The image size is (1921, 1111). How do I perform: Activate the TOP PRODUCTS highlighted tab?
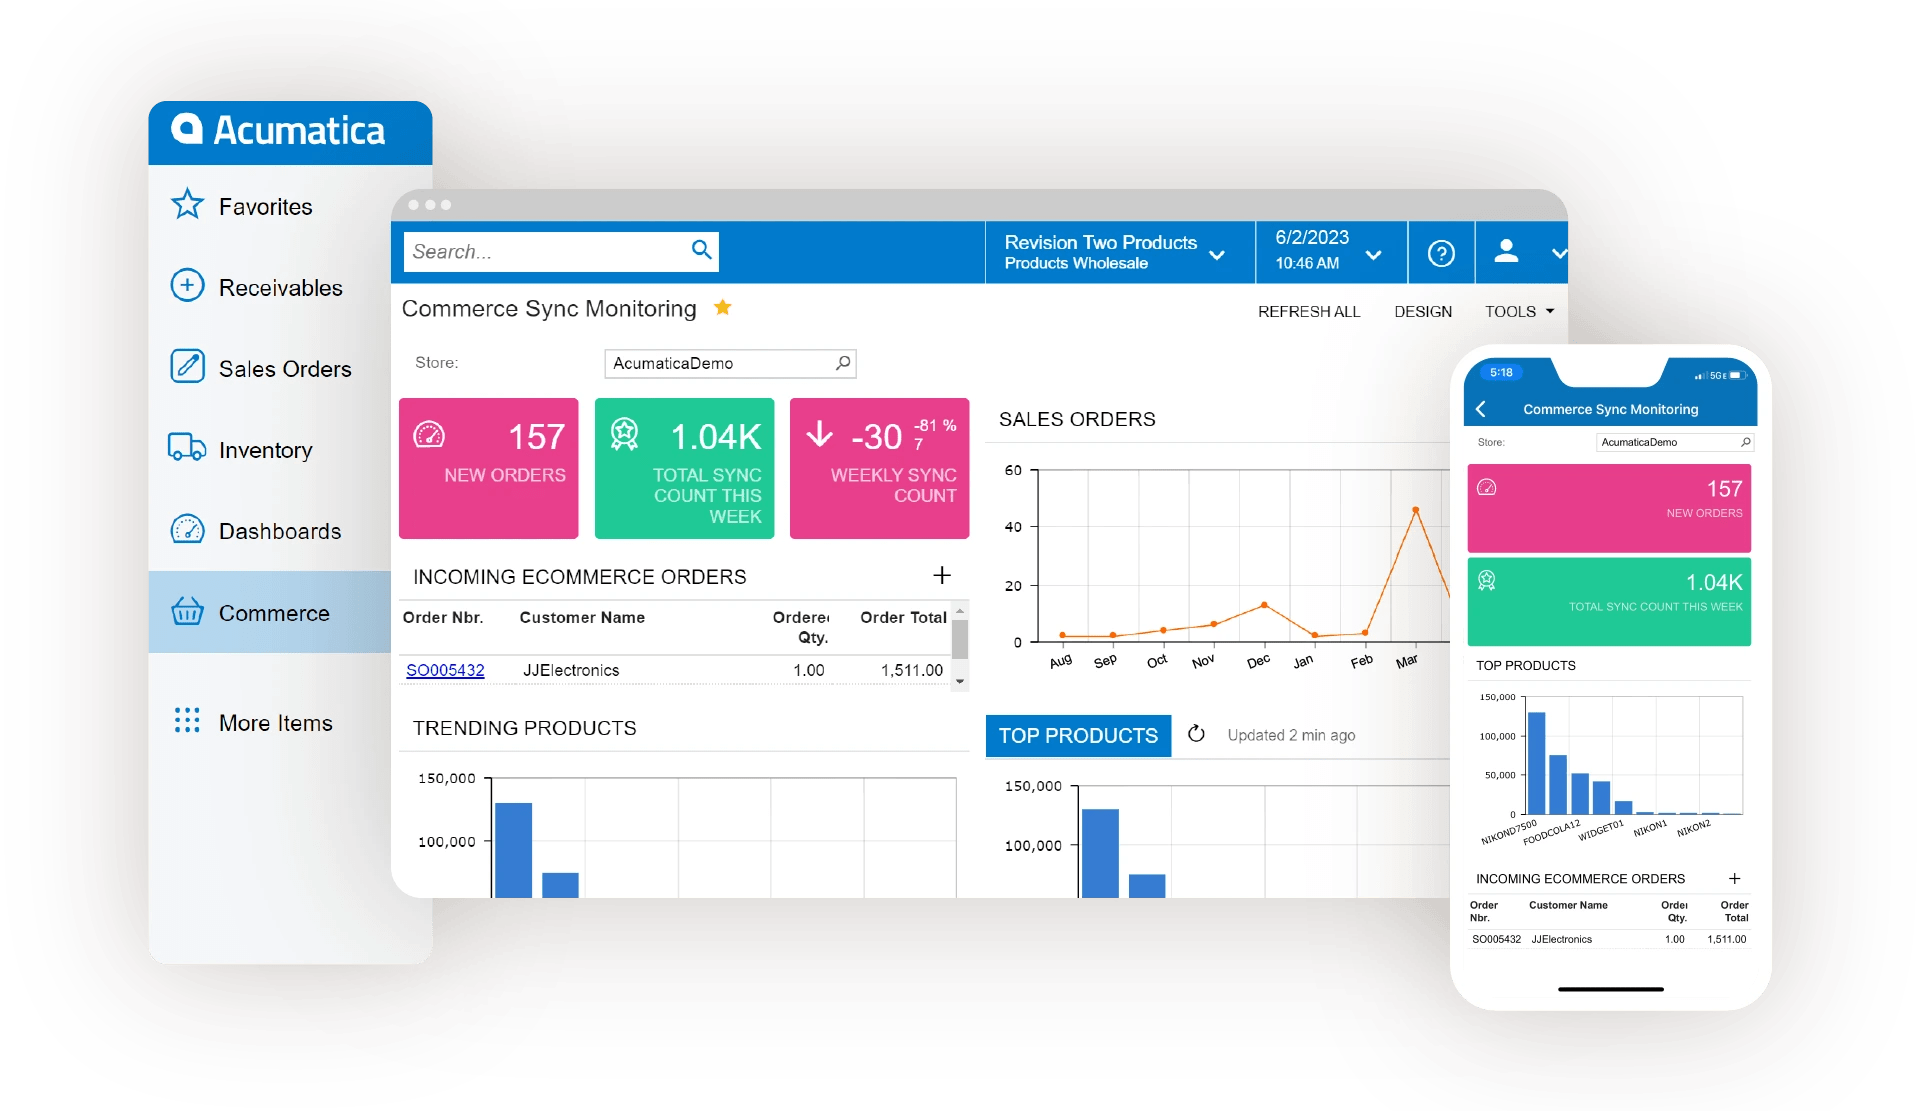(1078, 735)
